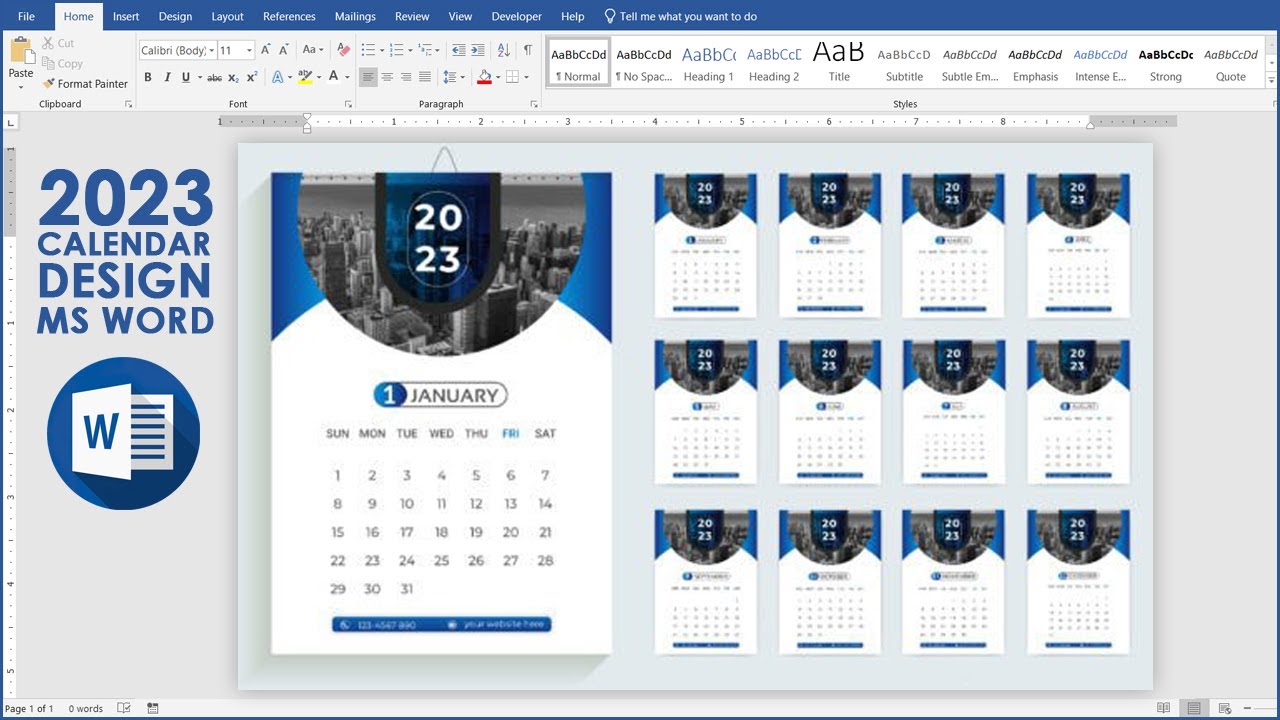Open the font size dropdown showing 11
Screen dimensions: 1280x720
point(247,50)
